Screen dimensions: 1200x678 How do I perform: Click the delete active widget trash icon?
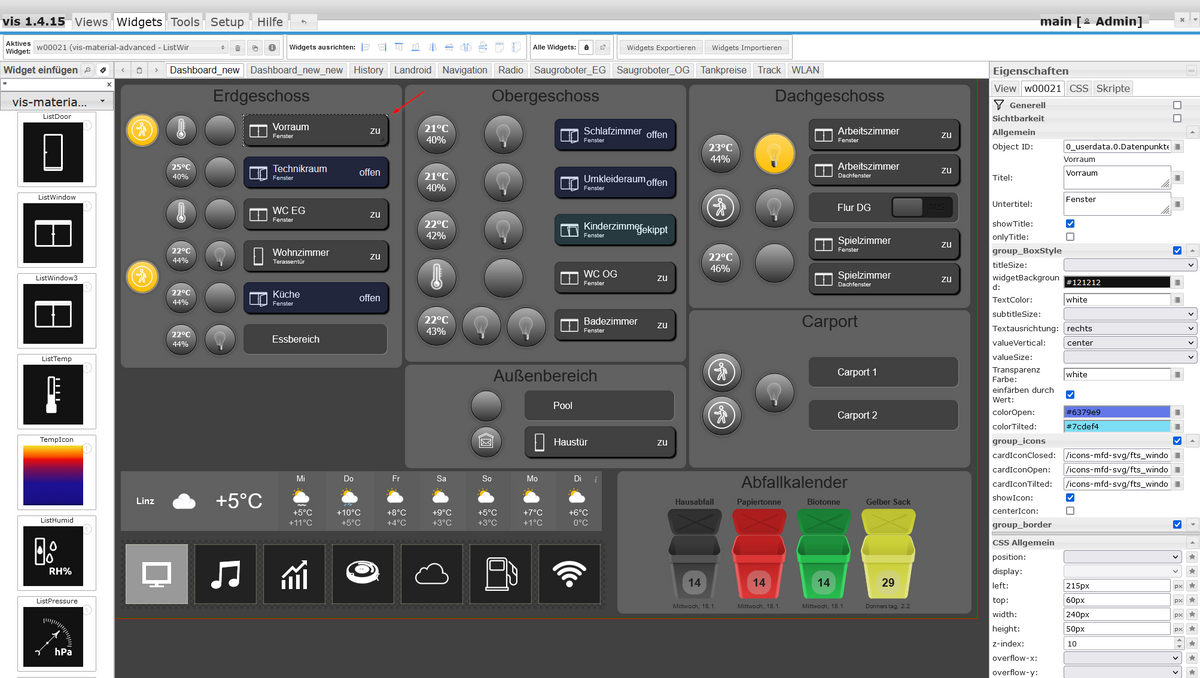[238, 47]
